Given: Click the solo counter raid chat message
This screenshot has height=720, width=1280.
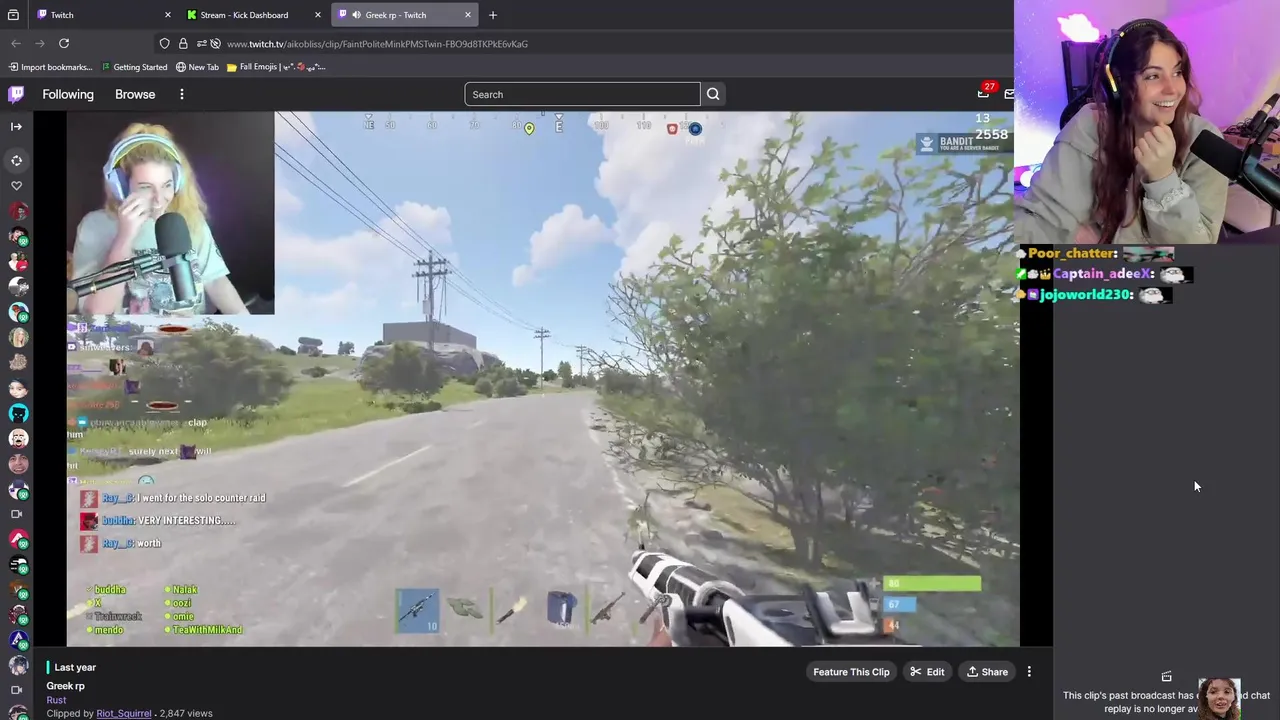Looking at the screenshot, I should 201,498.
